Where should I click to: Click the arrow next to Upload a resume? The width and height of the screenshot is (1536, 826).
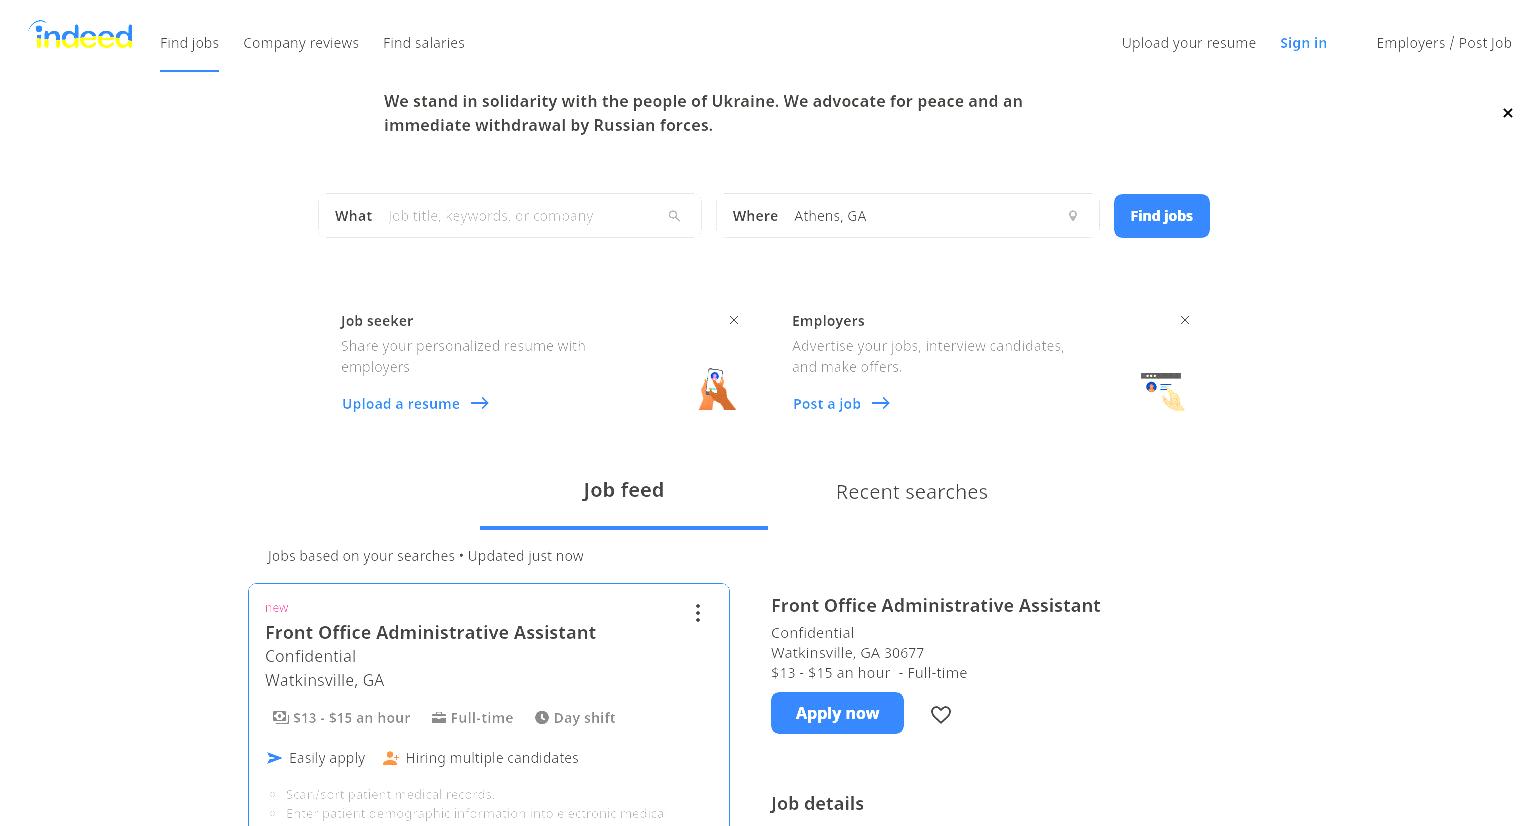click(x=480, y=403)
